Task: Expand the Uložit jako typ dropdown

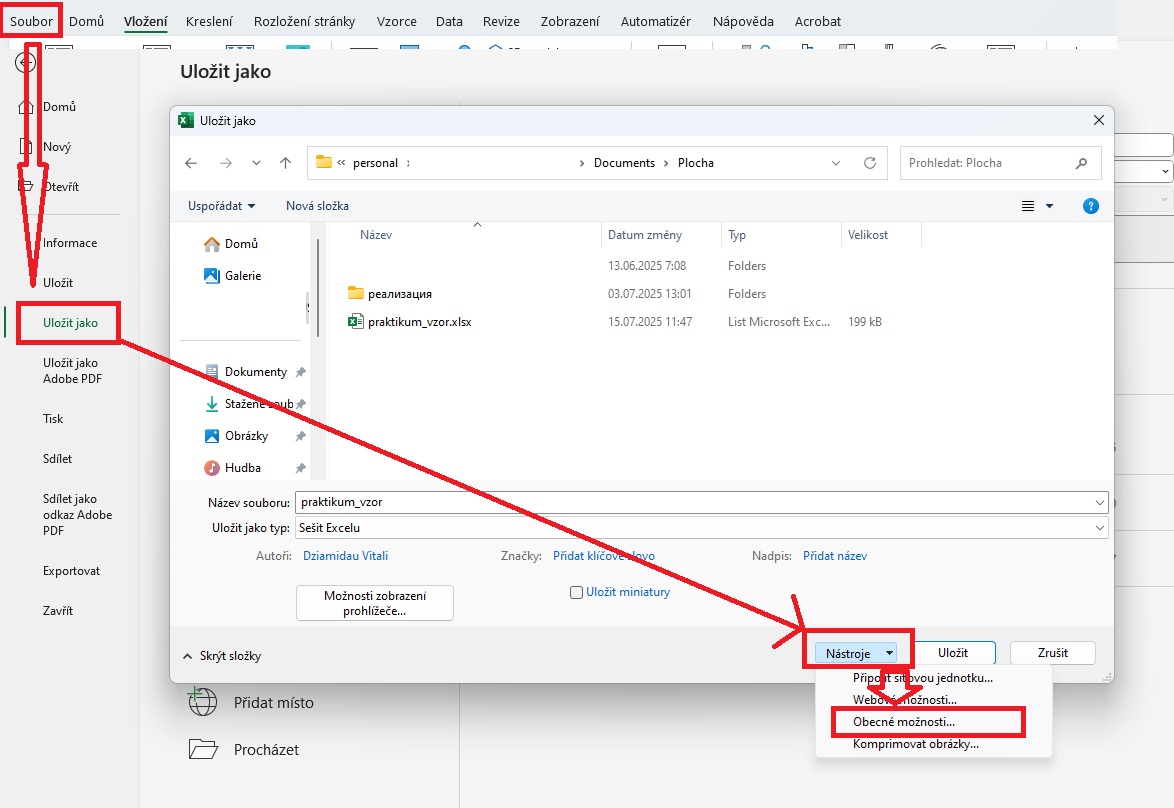Action: [x=1100, y=527]
